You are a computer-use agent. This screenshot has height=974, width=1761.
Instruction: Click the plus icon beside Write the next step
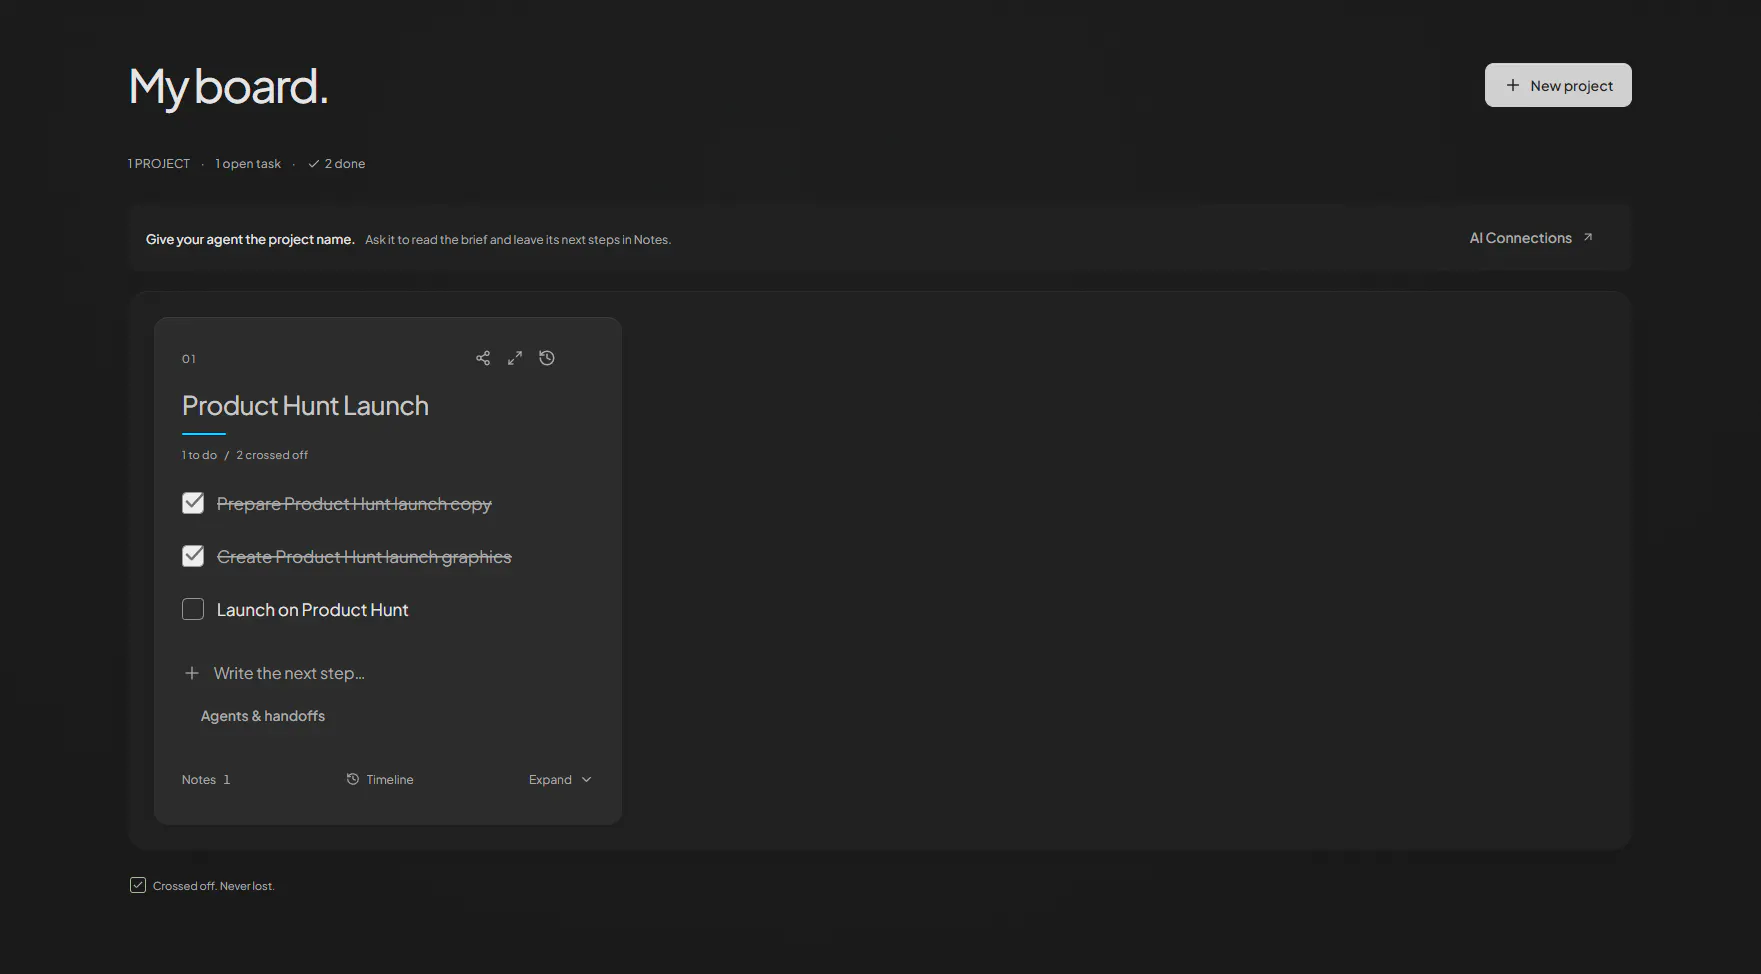(192, 673)
